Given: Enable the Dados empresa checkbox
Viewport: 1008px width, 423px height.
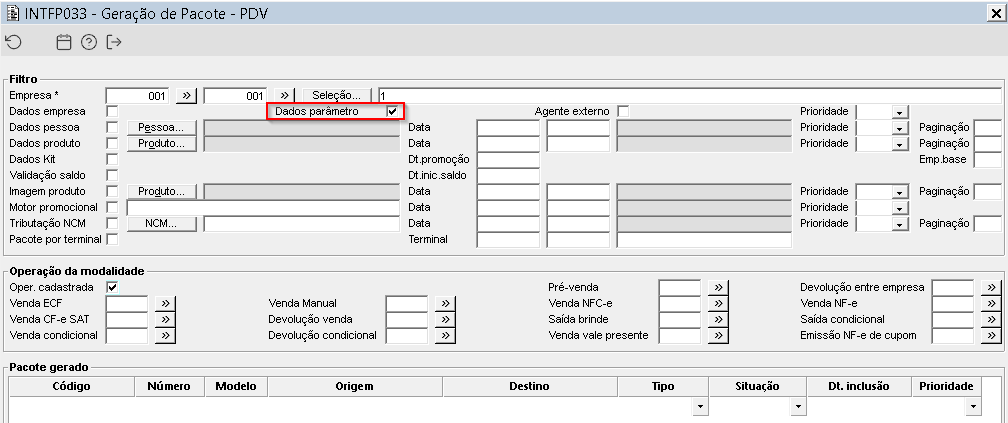Looking at the screenshot, I should point(112,111).
